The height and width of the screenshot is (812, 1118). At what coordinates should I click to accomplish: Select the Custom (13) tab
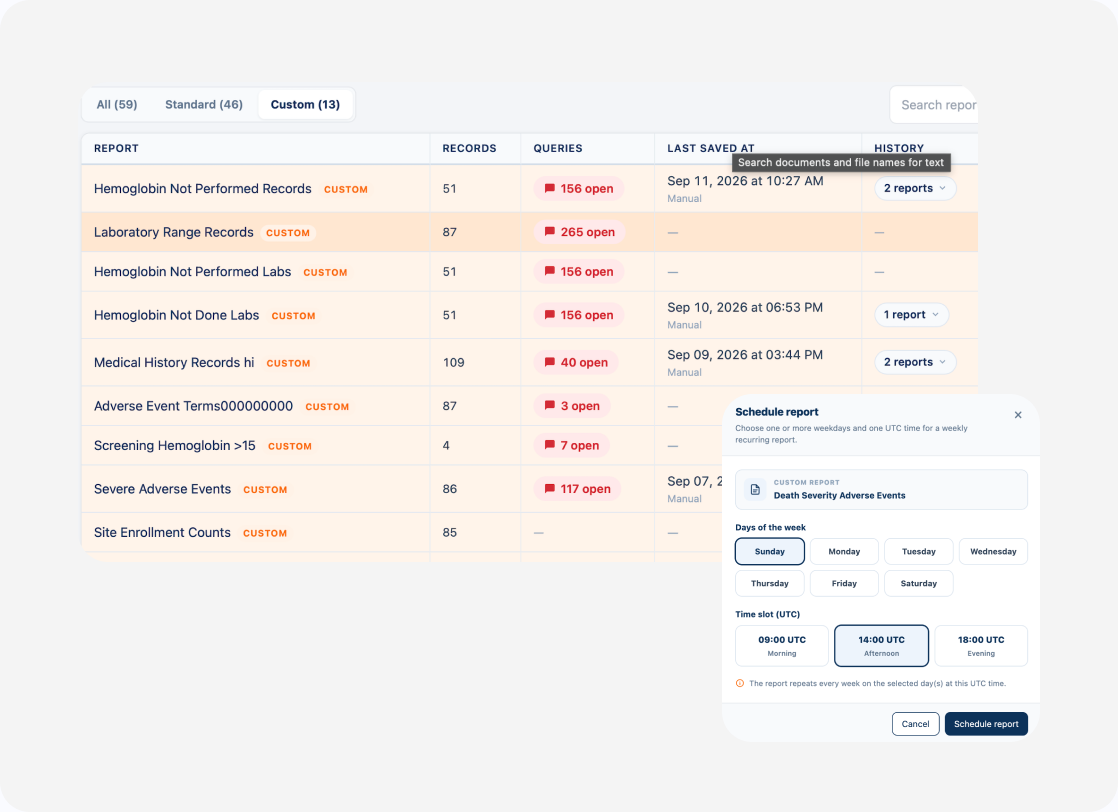pos(305,104)
